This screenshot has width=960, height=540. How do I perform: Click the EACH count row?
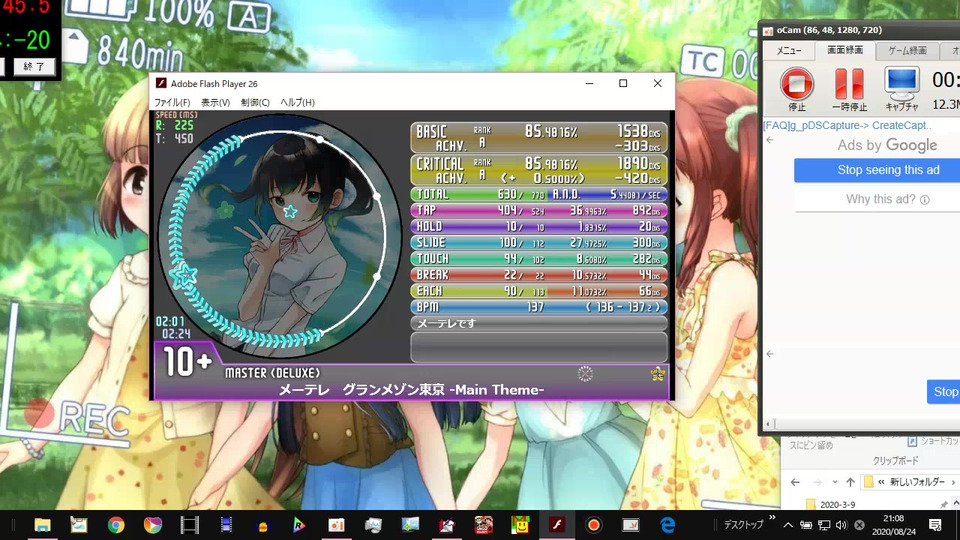point(539,291)
